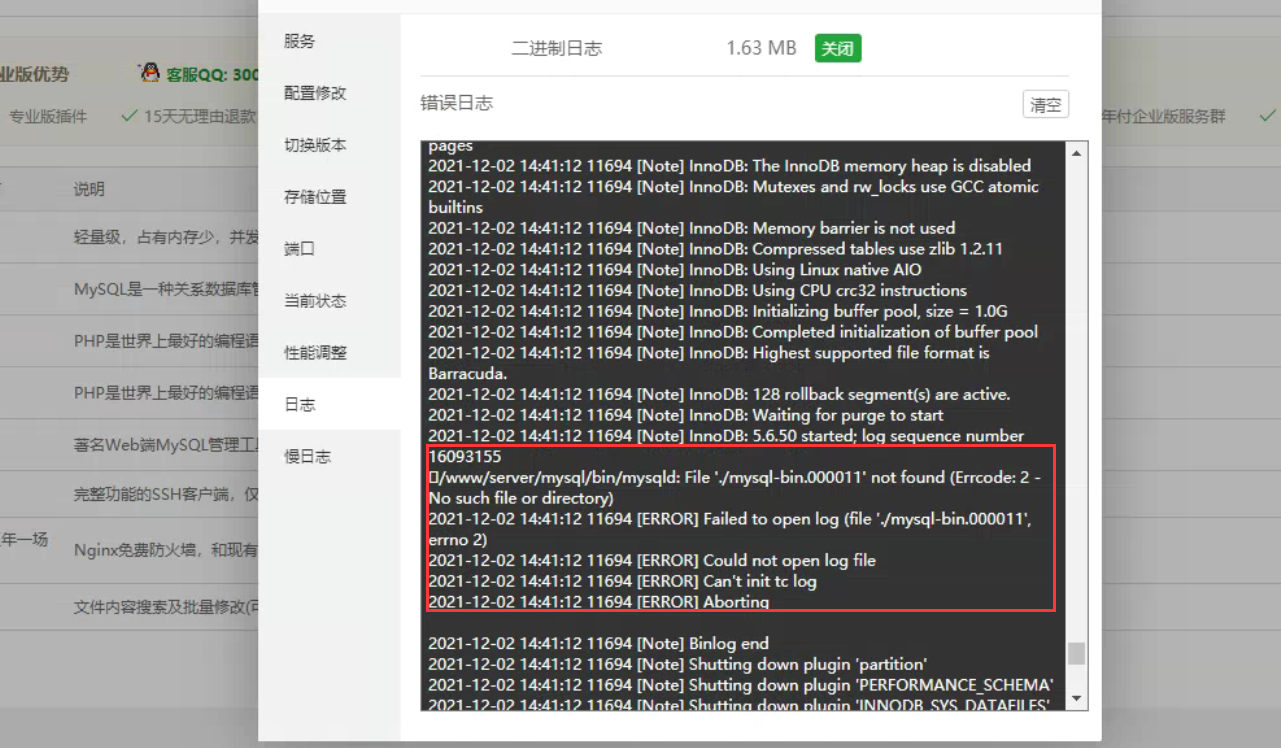1281x748 pixels.
Task: Click 专业版插件 in the background page
Action: [48, 116]
